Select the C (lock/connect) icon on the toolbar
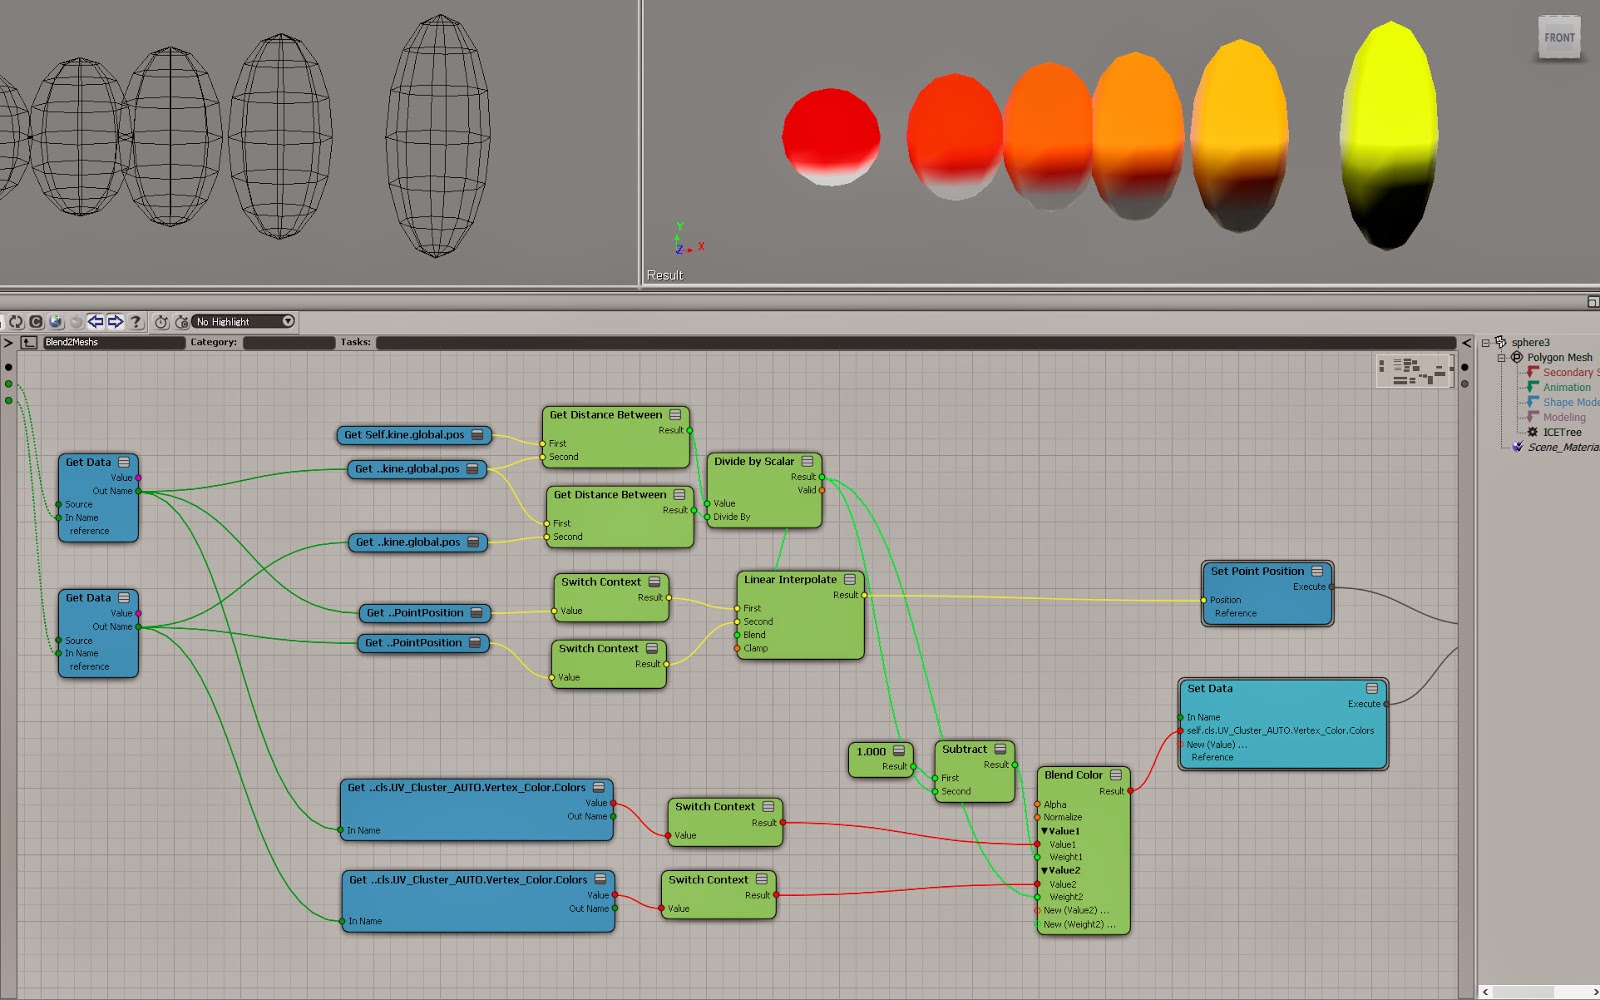 (x=36, y=322)
